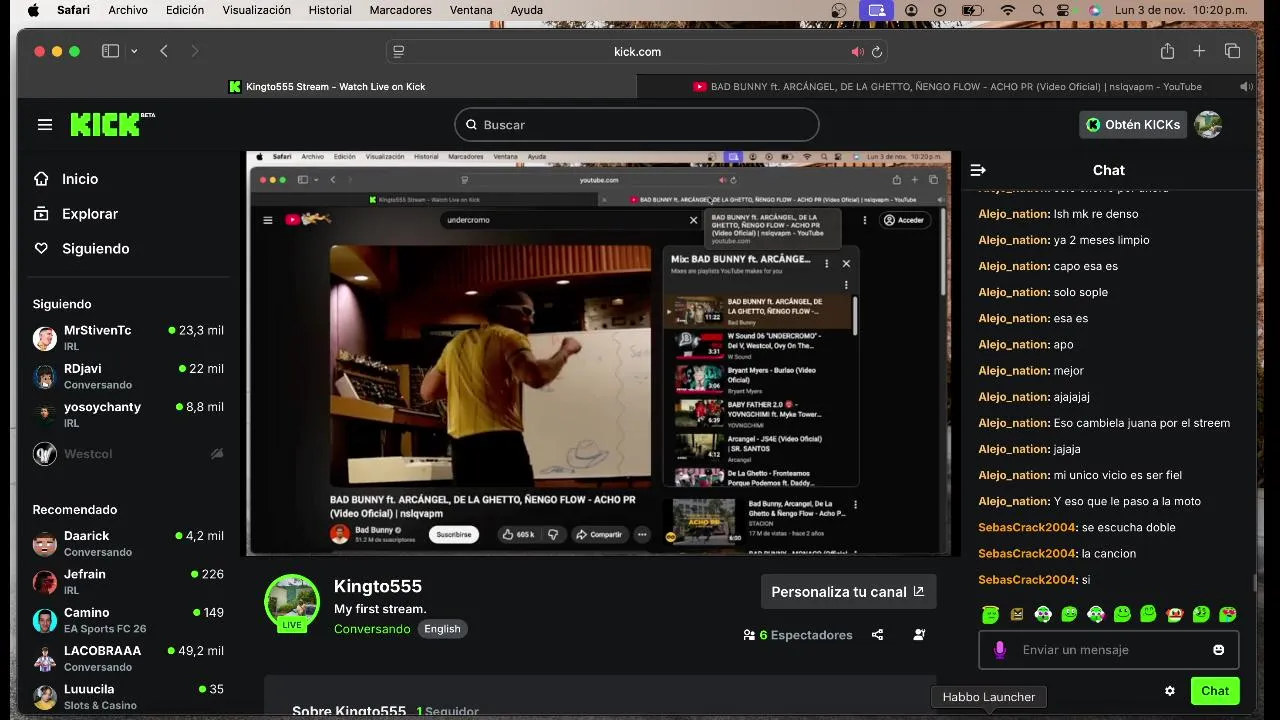1280x720 pixels.
Task: Click the share stream icon
Action: coord(877,635)
